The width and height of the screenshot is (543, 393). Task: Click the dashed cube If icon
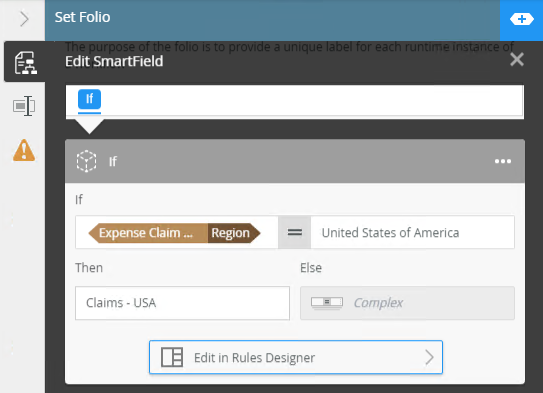point(86,161)
